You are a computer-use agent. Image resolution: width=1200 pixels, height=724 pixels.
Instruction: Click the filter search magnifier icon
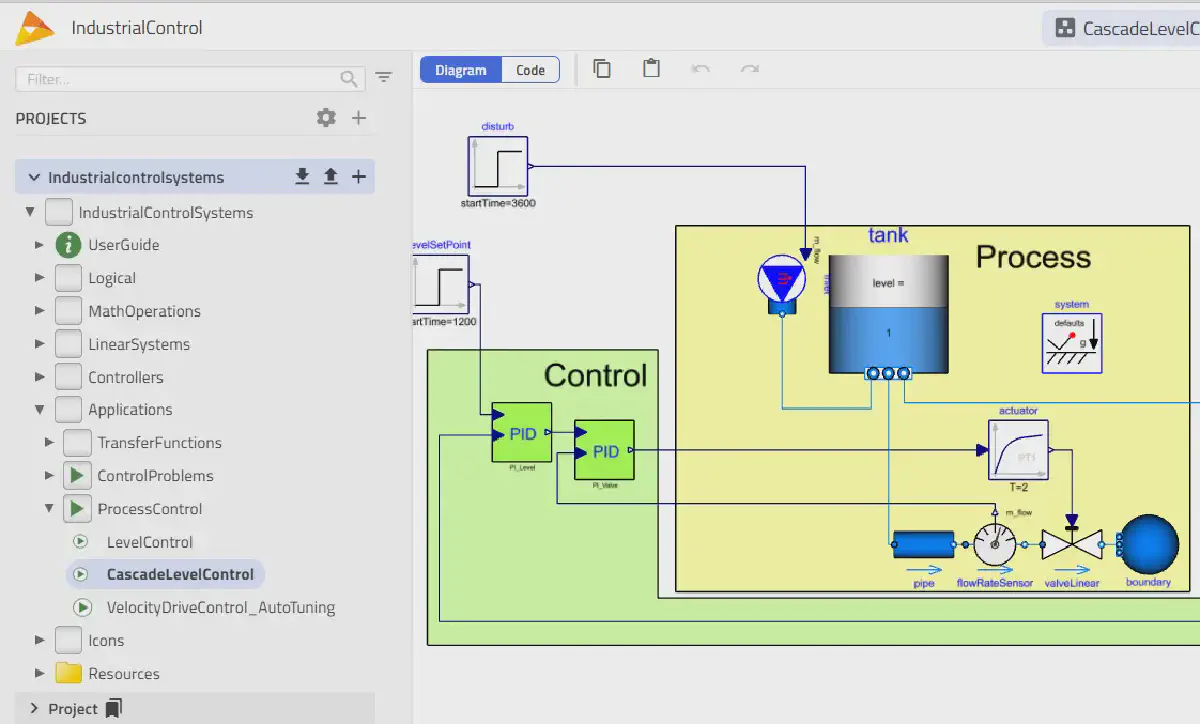349,78
